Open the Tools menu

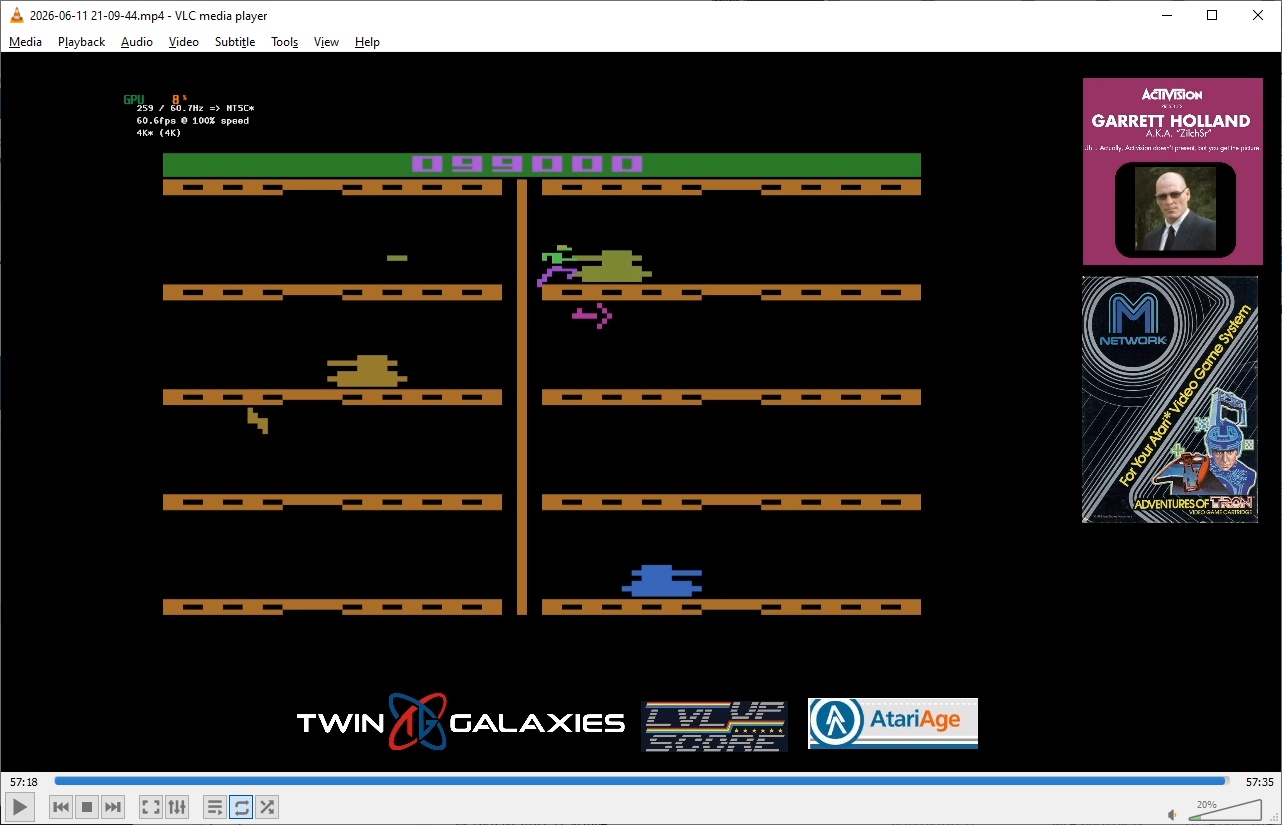[x=285, y=42]
